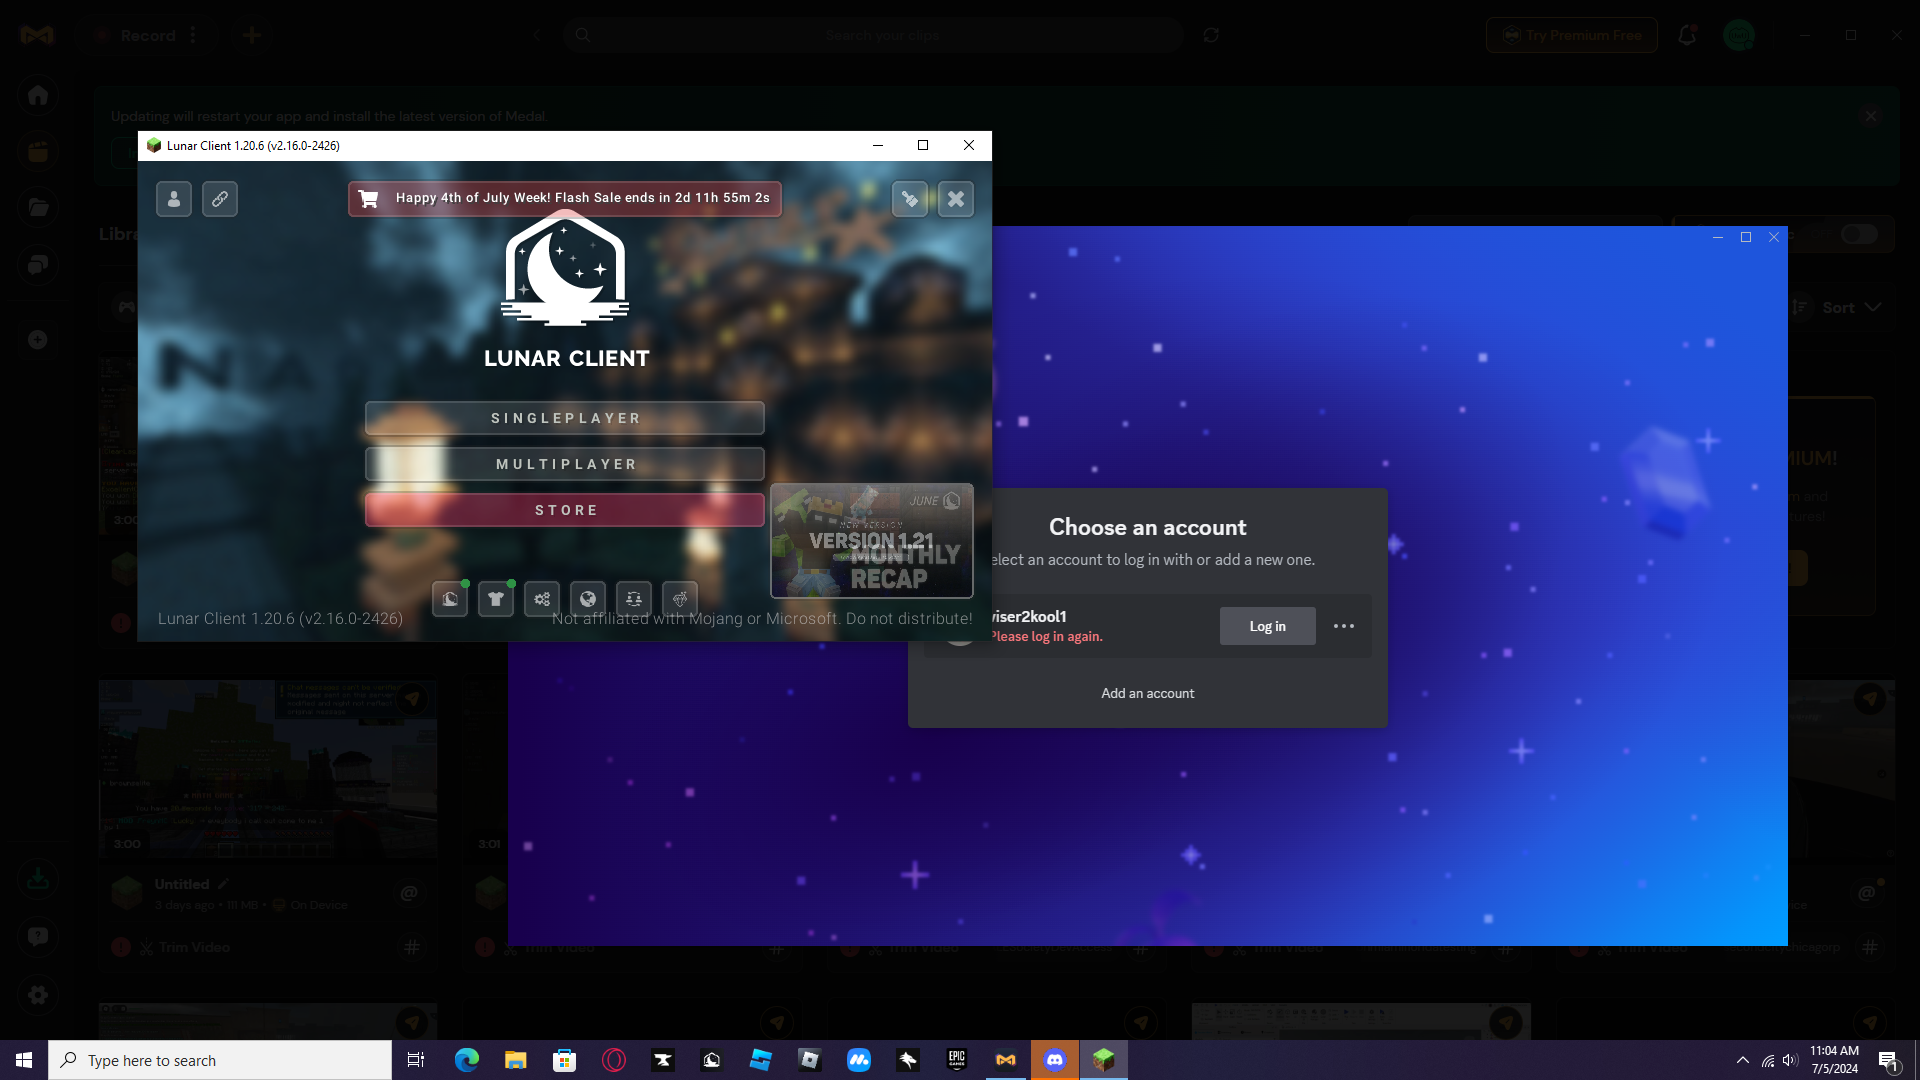Click the download icon in Medal sidebar
Image resolution: width=1920 pixels, height=1080 pixels.
coord(38,879)
